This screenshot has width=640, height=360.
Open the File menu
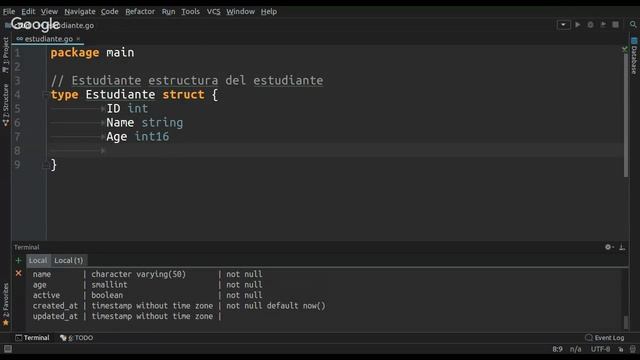click(x=9, y=11)
